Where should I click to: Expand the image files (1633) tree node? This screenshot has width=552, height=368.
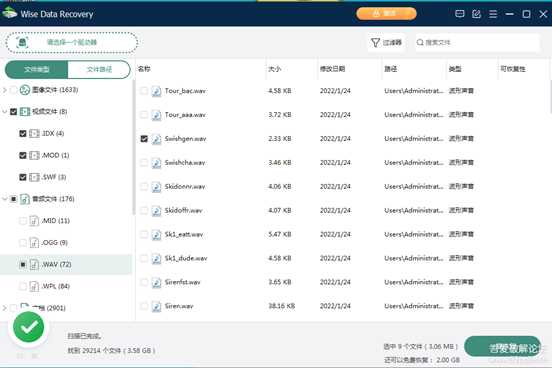[x=5, y=90]
